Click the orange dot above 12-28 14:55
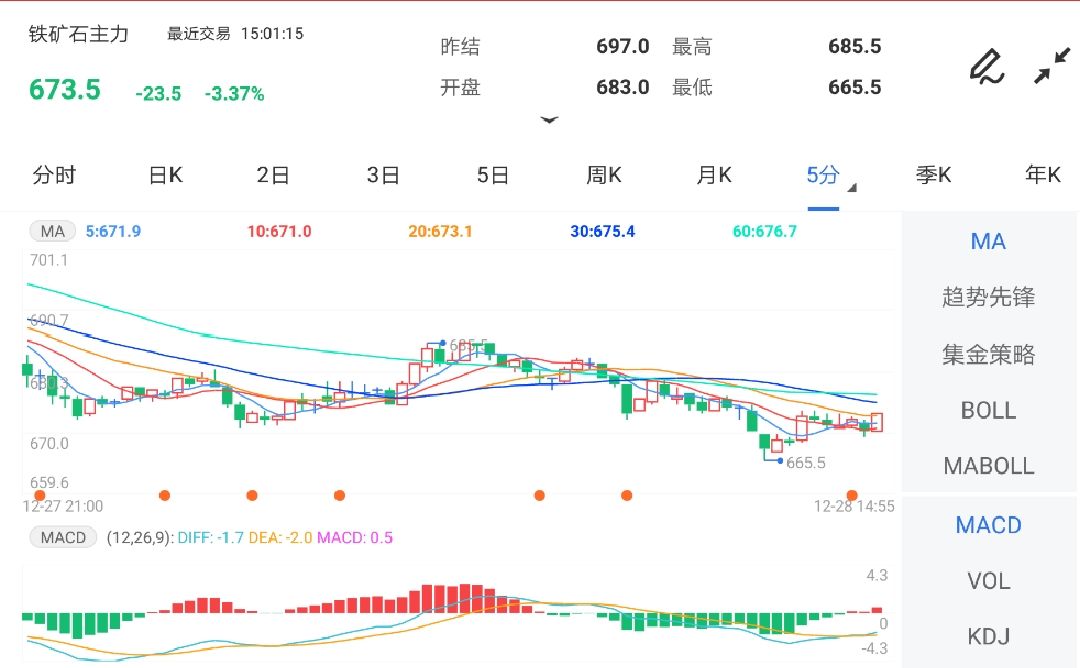The image size is (1080, 668). (852, 495)
